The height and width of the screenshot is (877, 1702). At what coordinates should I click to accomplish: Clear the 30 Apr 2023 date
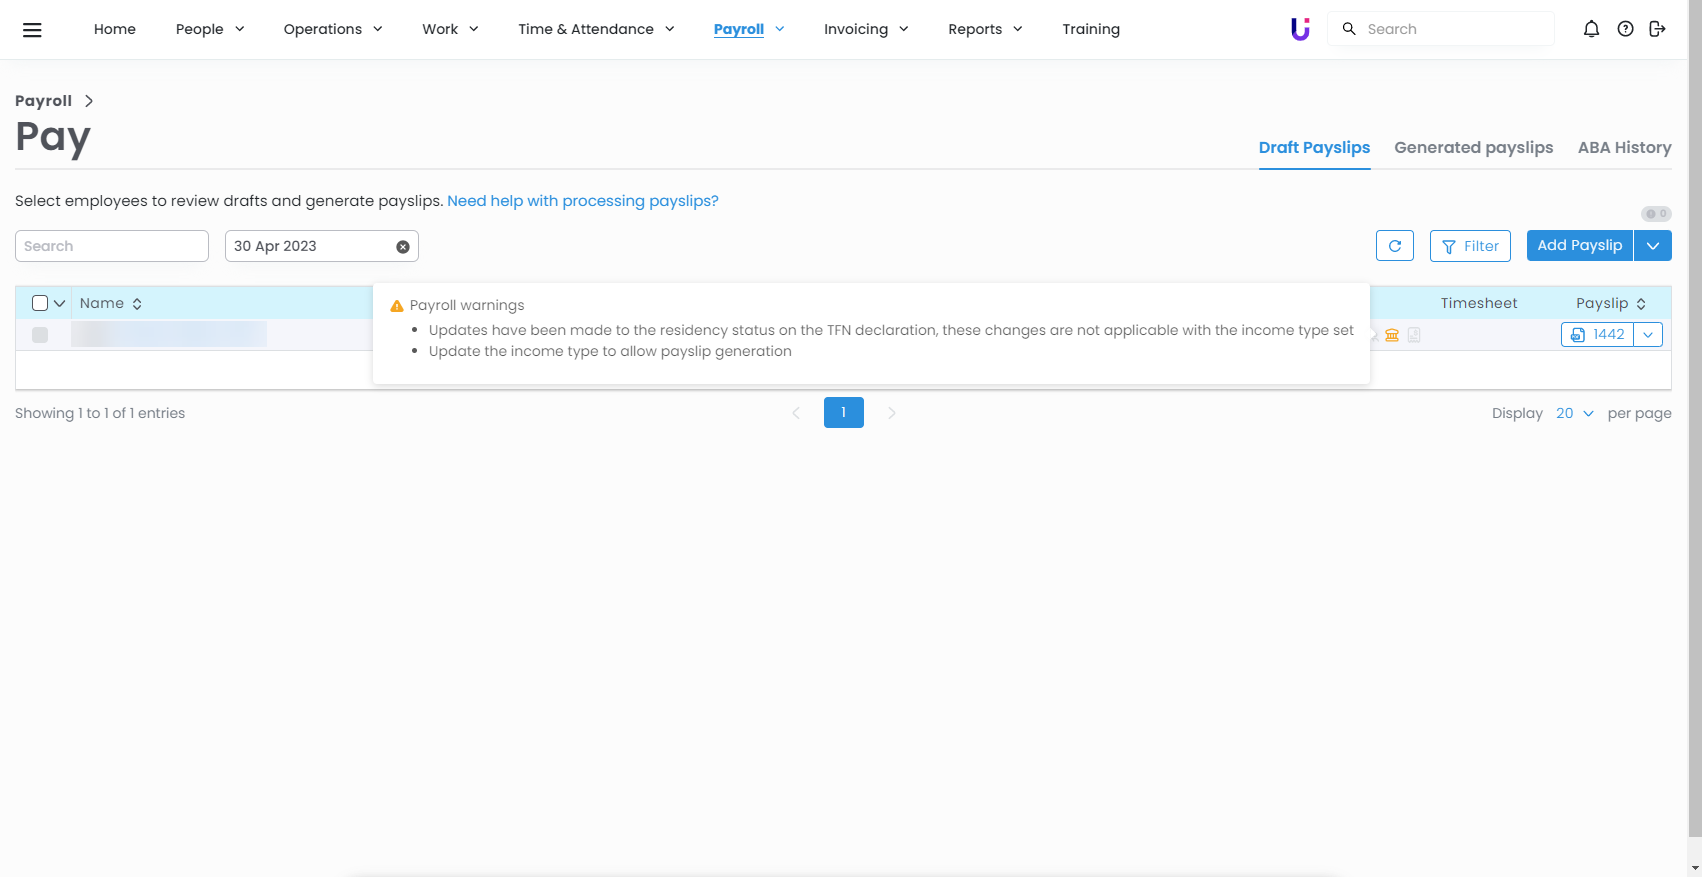pos(402,247)
